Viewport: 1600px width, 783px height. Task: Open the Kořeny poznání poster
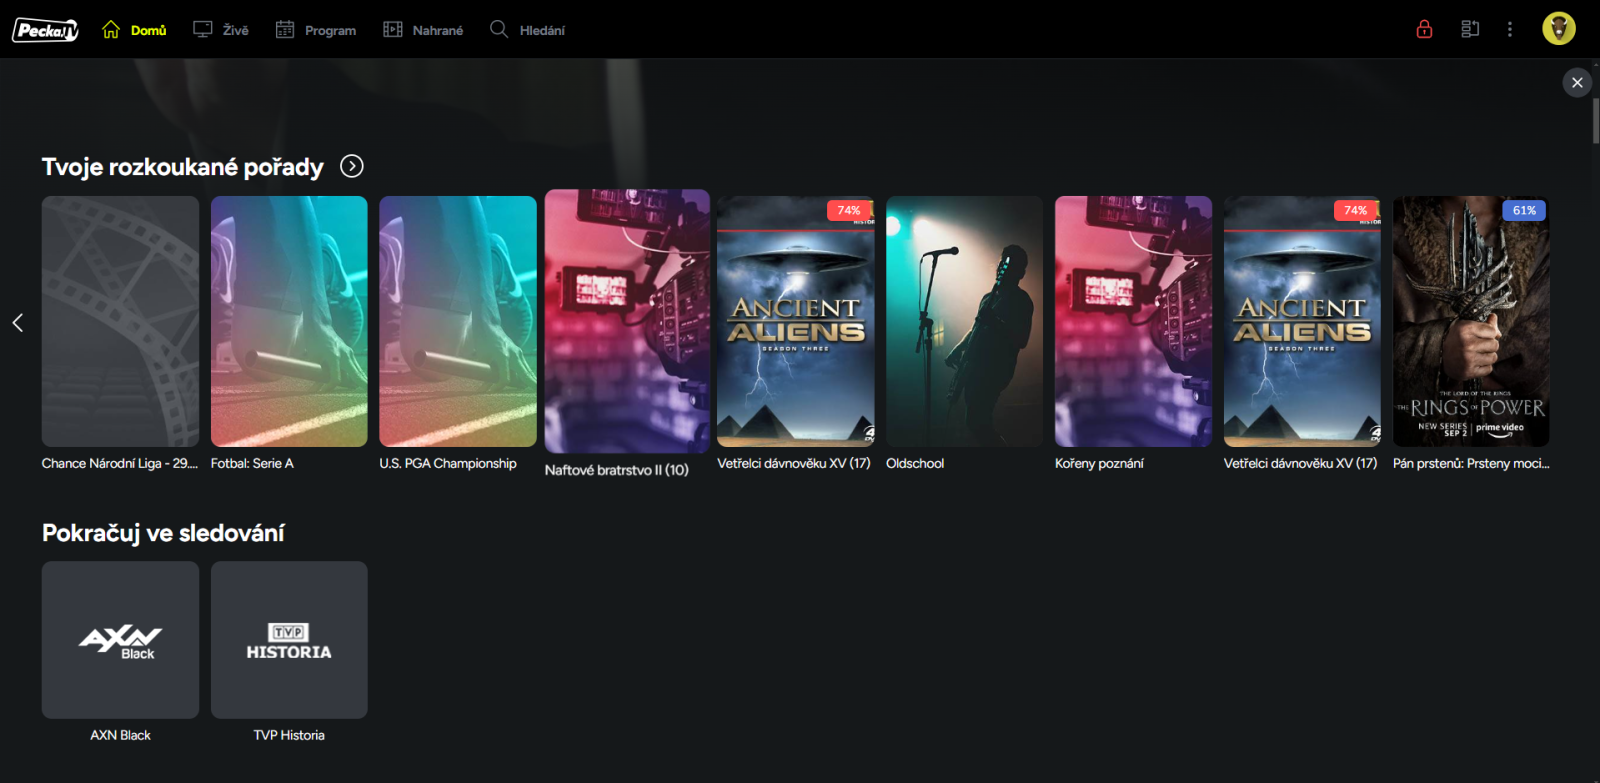point(1133,321)
